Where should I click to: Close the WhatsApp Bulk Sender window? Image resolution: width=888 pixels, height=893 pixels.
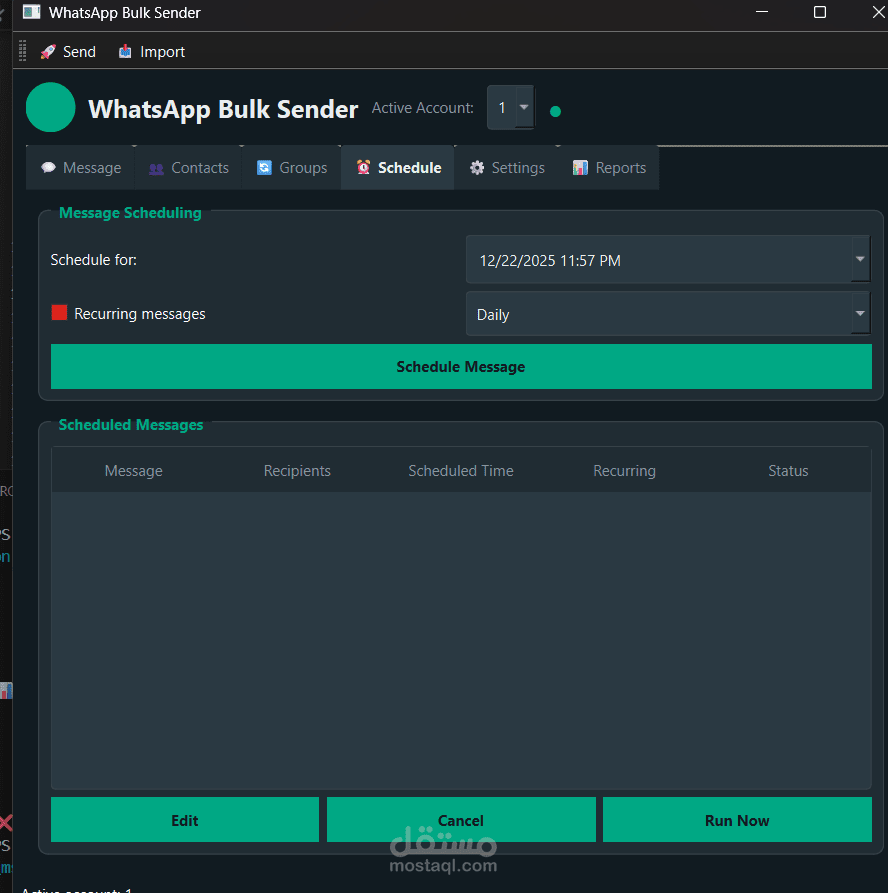pyautogui.click(x=878, y=12)
